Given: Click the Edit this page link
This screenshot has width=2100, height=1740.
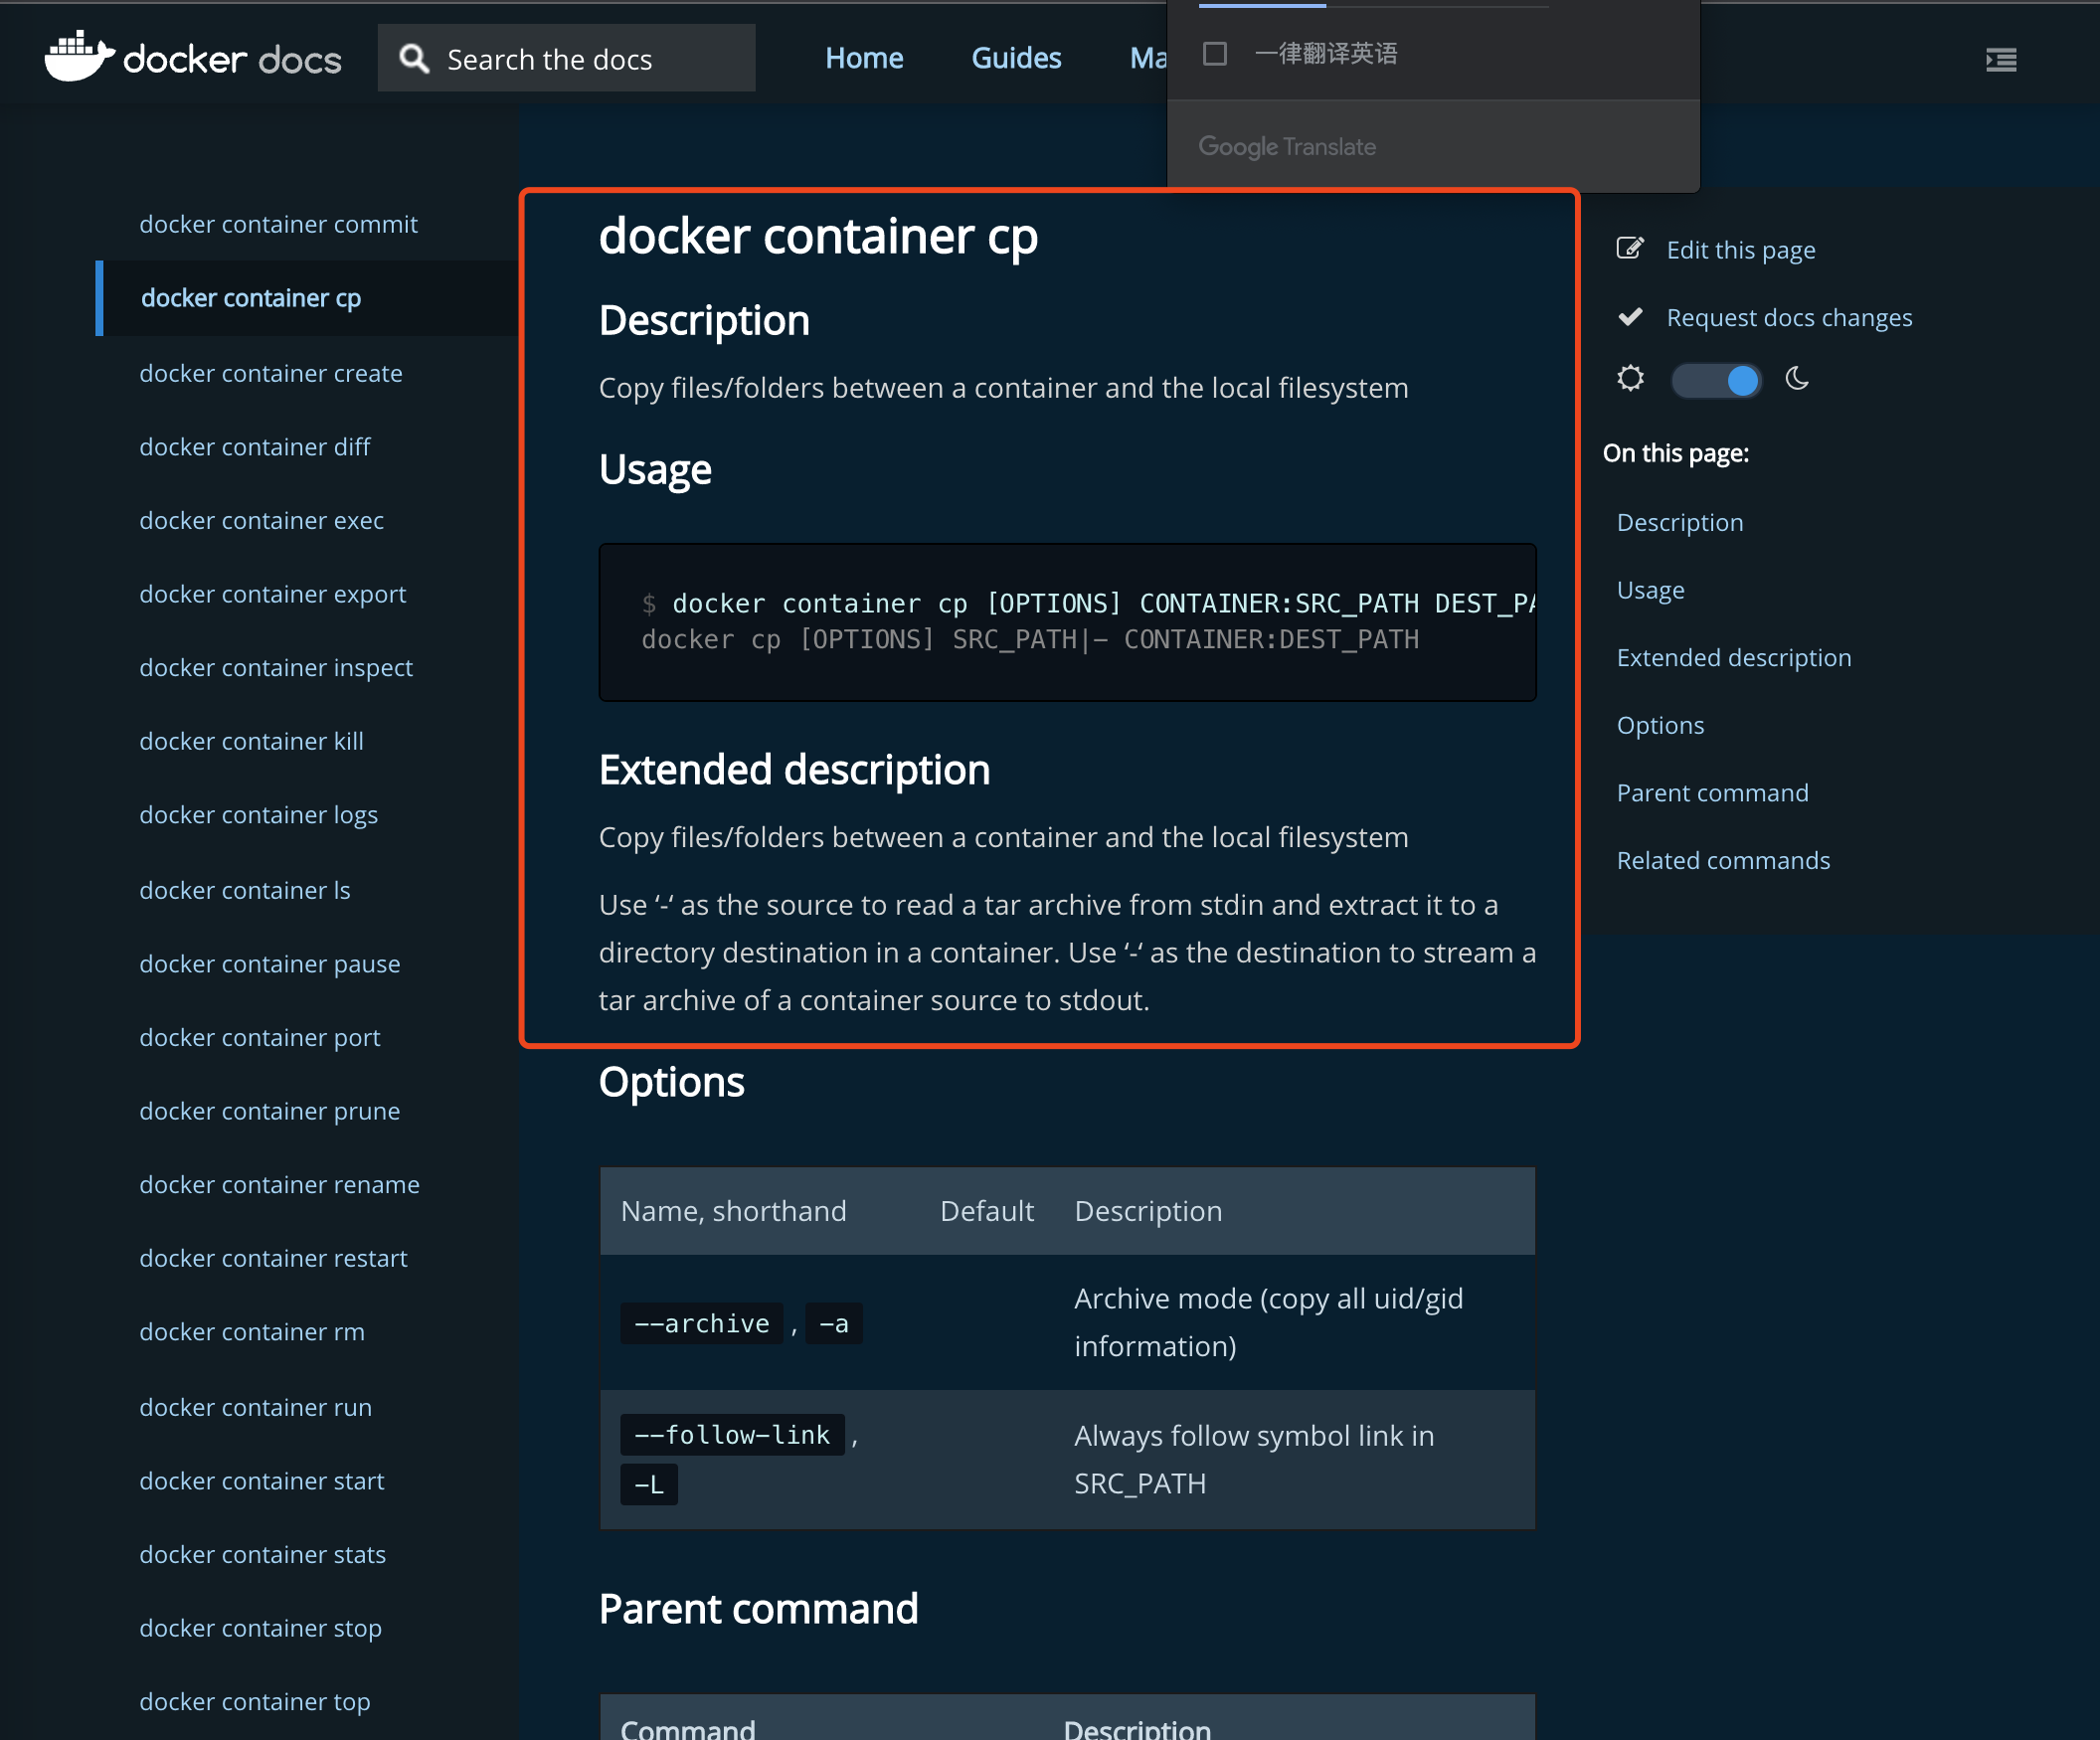Looking at the screenshot, I should [x=1740, y=250].
